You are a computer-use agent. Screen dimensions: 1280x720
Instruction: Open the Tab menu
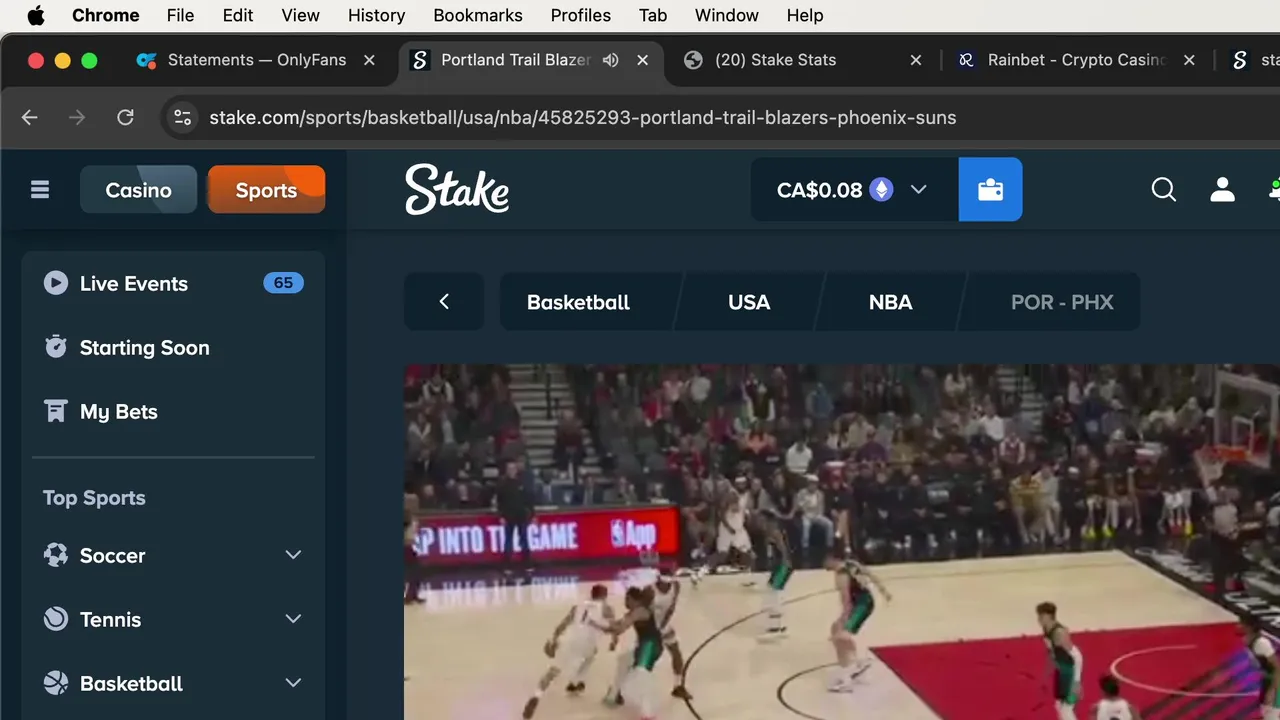pyautogui.click(x=653, y=15)
